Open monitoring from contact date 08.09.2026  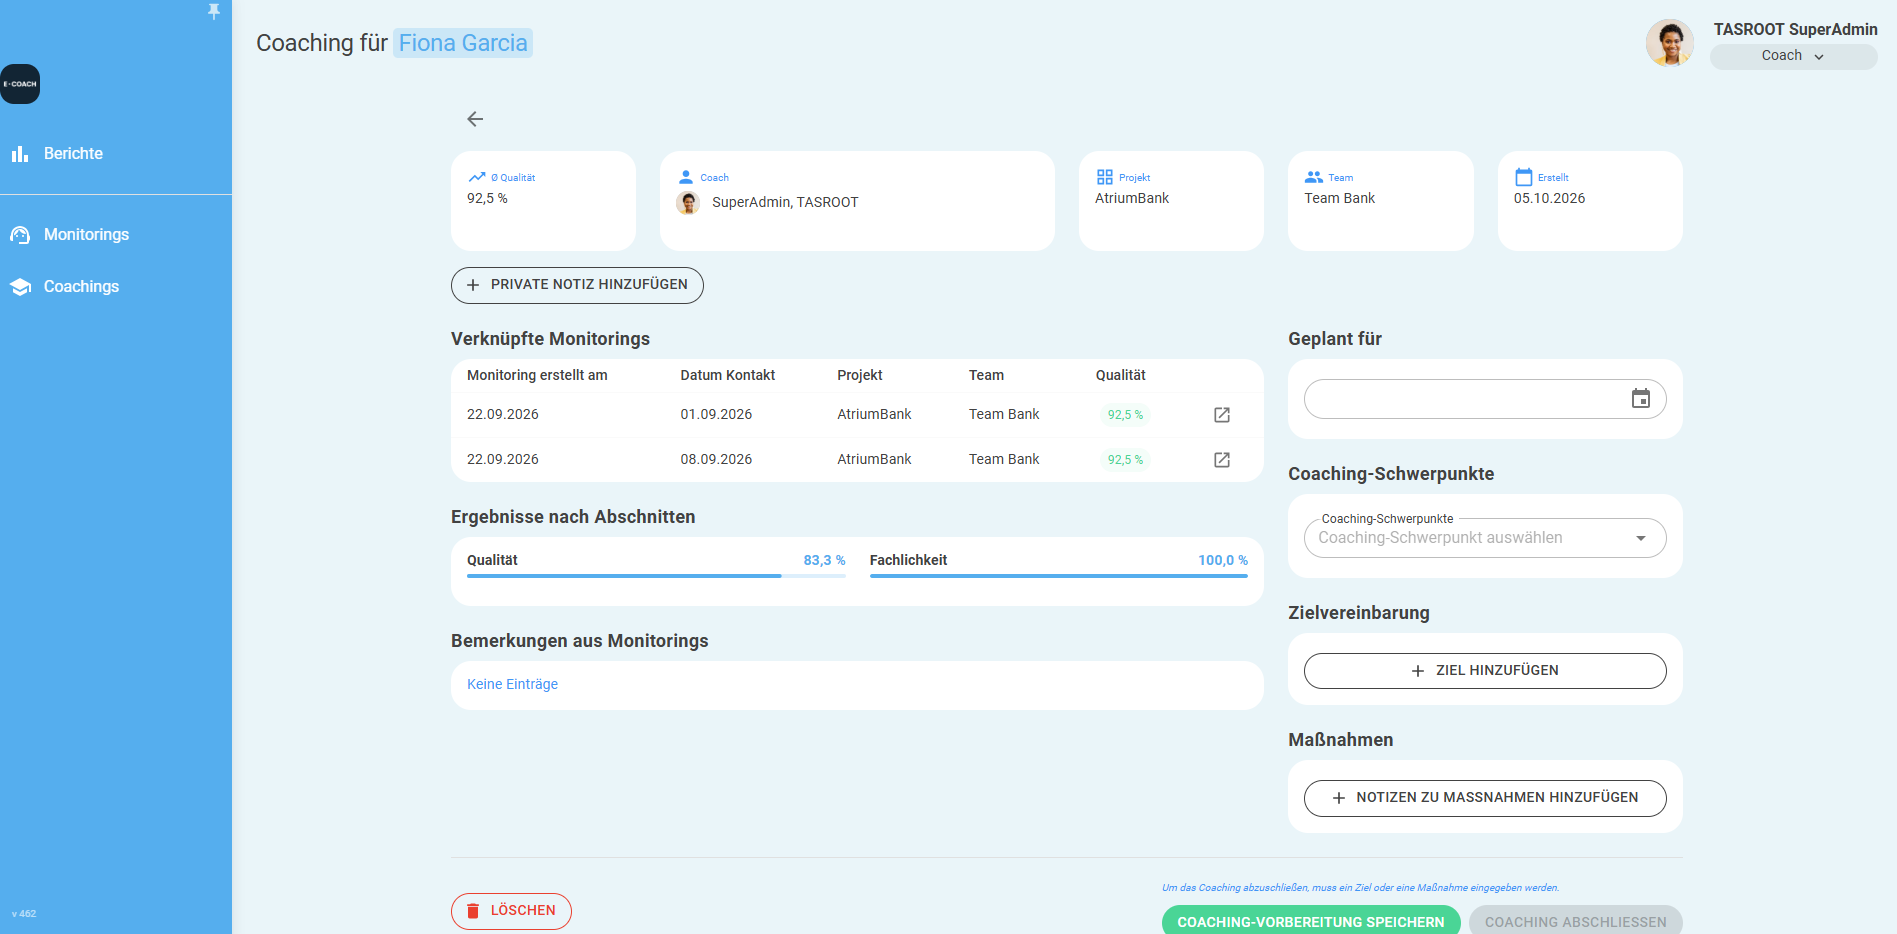click(1222, 460)
